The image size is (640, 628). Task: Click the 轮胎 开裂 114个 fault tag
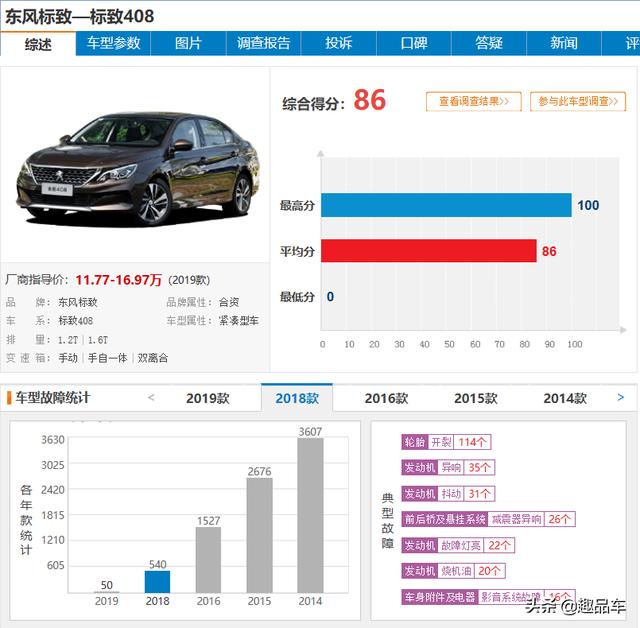tap(446, 442)
